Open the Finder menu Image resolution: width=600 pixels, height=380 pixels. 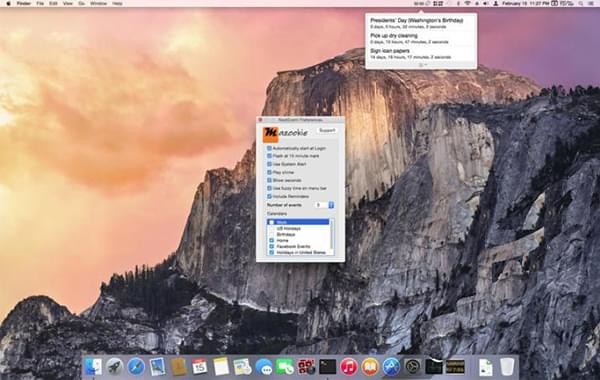click(24, 3)
